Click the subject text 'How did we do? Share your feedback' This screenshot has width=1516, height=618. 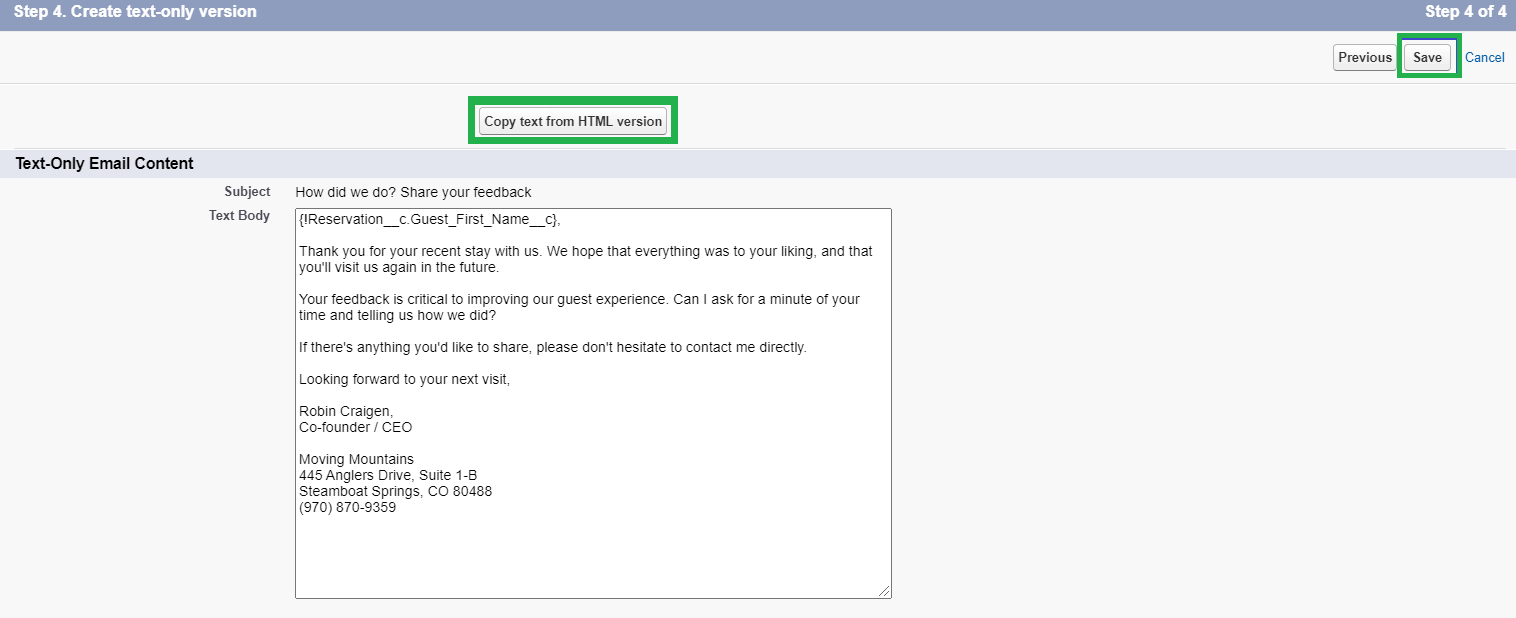[x=412, y=192]
